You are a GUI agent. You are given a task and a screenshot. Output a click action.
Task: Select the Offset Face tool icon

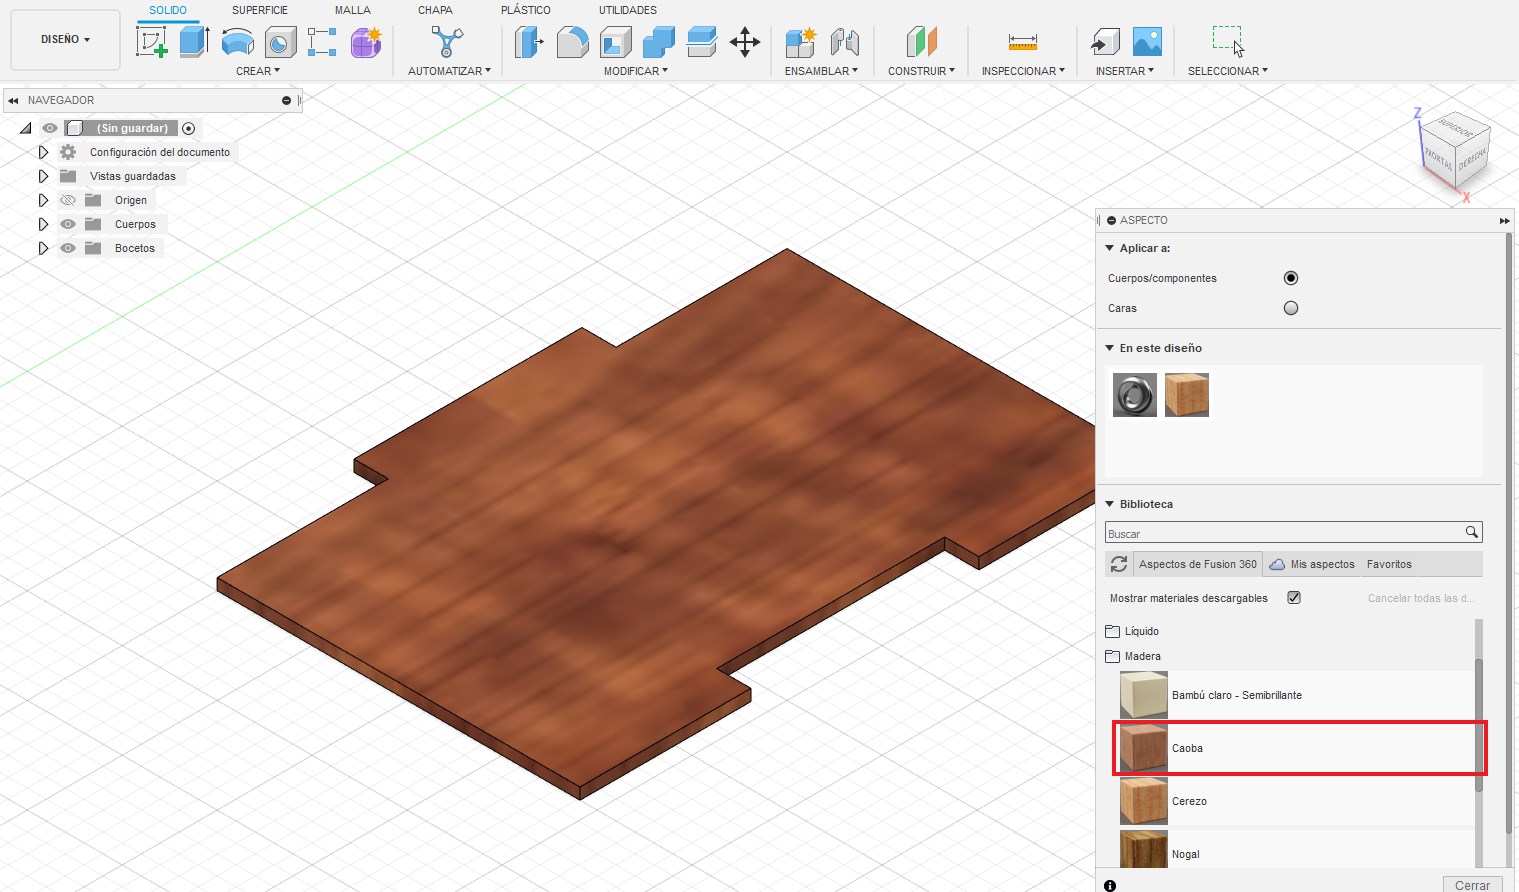pyautogui.click(x=701, y=42)
